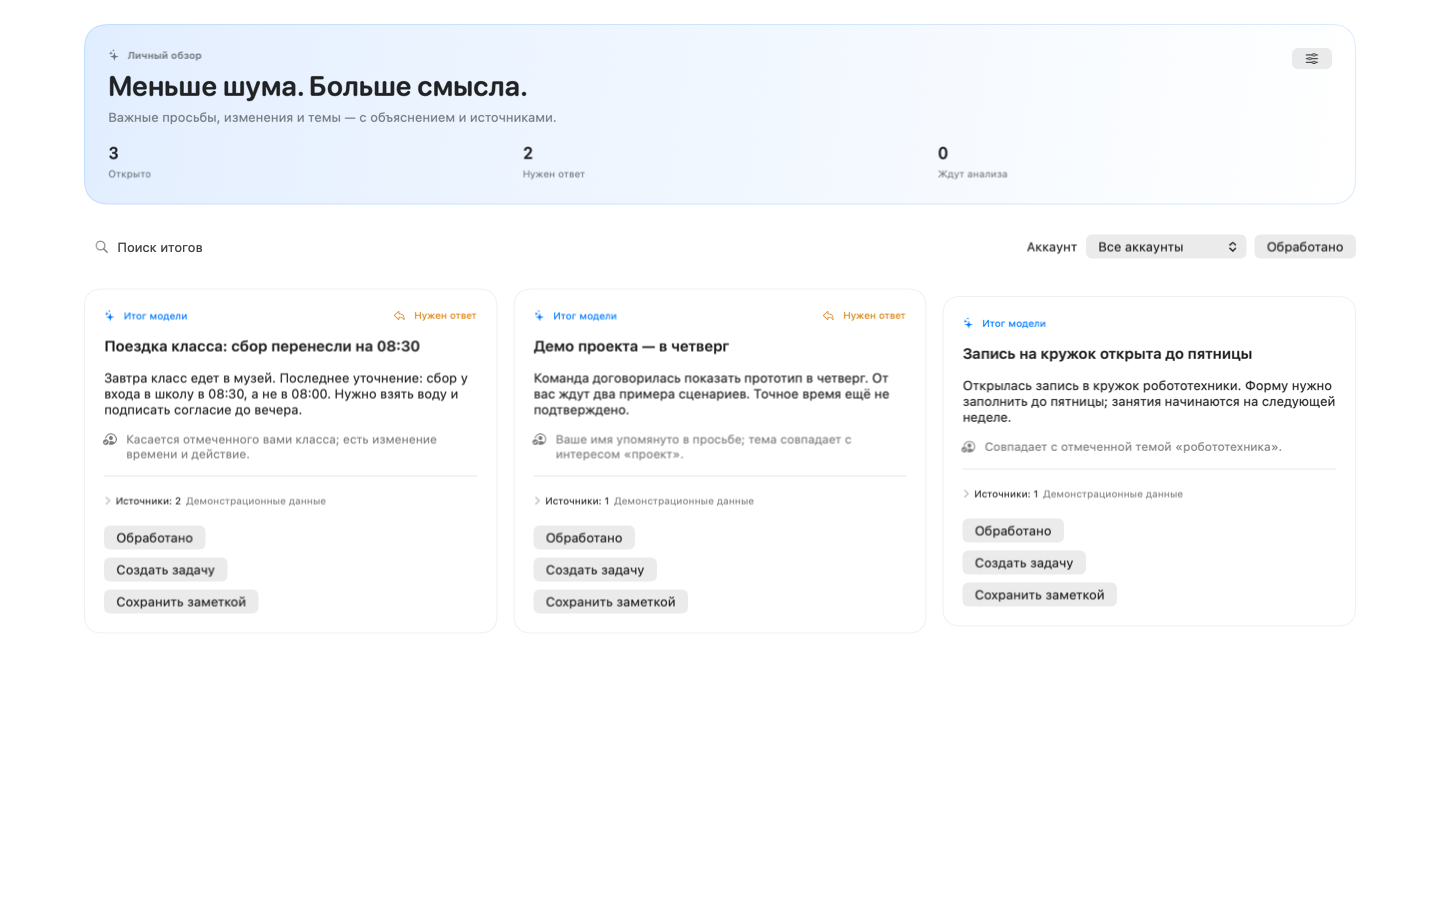1440x900 pixels.
Task: Click the search magnifier icon
Action: (102, 247)
